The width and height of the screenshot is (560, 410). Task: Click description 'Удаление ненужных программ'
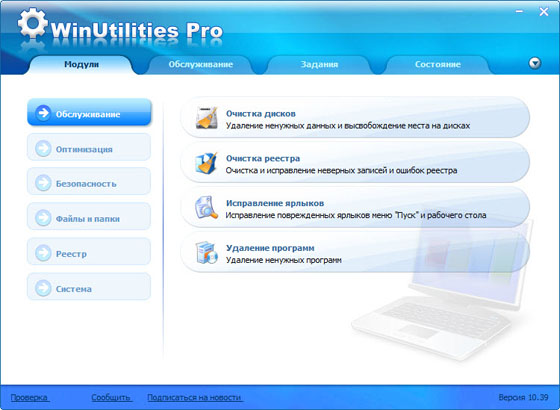(284, 260)
